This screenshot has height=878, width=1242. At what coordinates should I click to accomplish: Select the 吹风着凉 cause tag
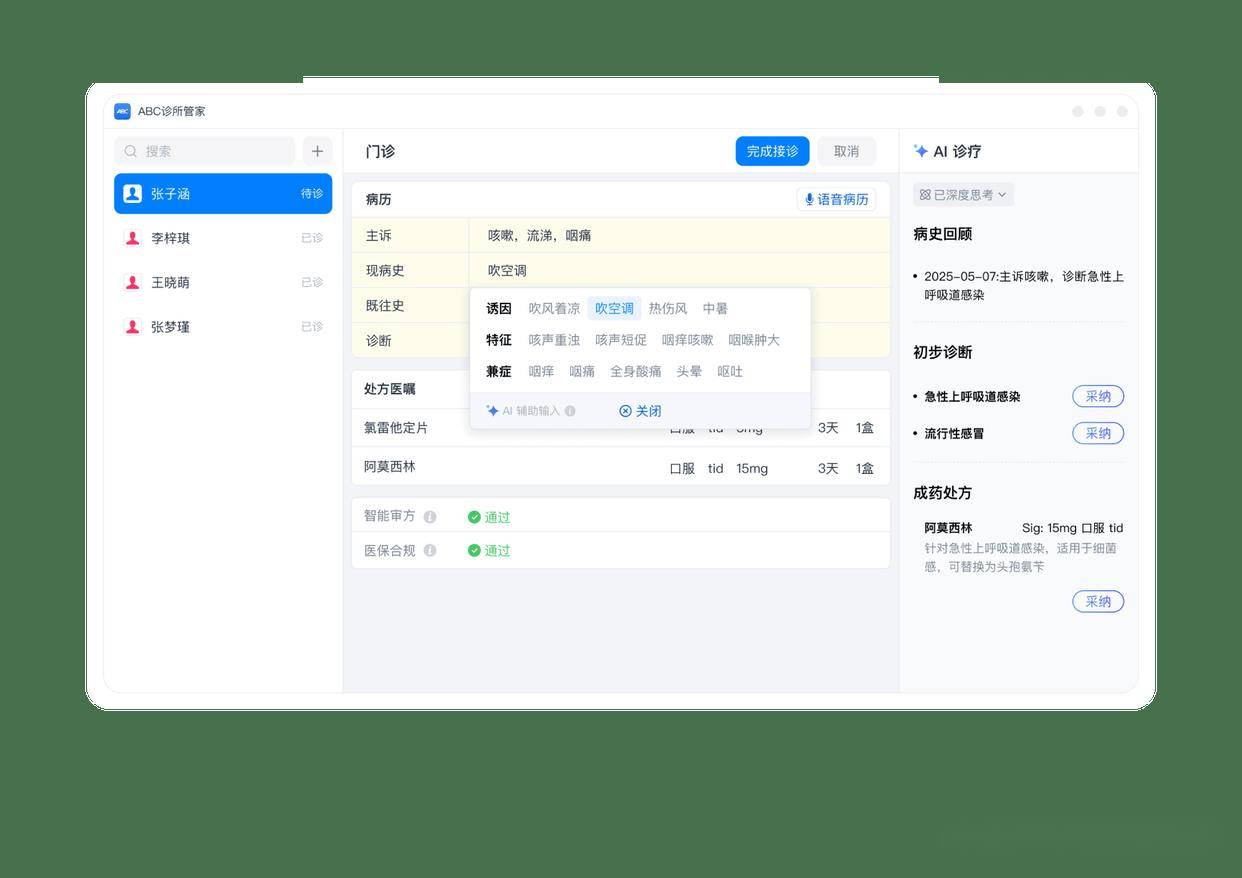(x=554, y=308)
